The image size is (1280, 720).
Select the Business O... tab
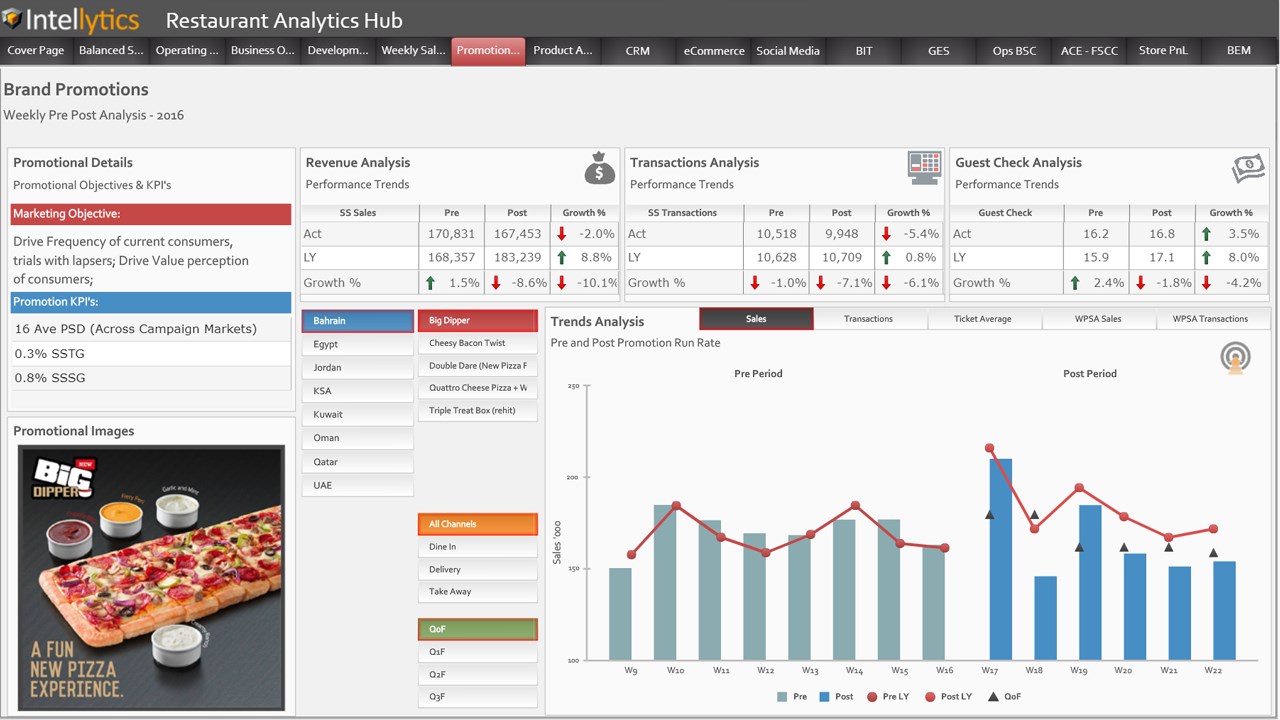click(x=262, y=51)
